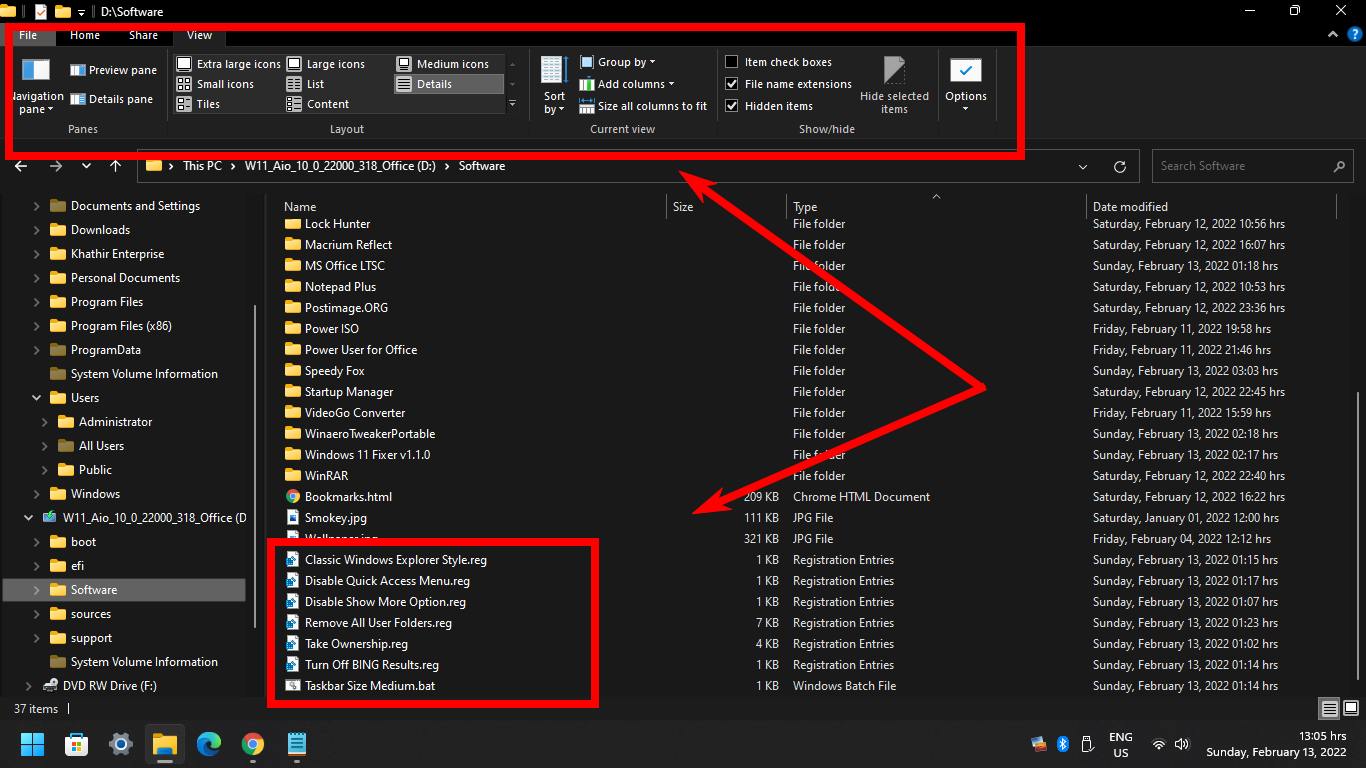Navigate back to previous folder

(x=21, y=166)
